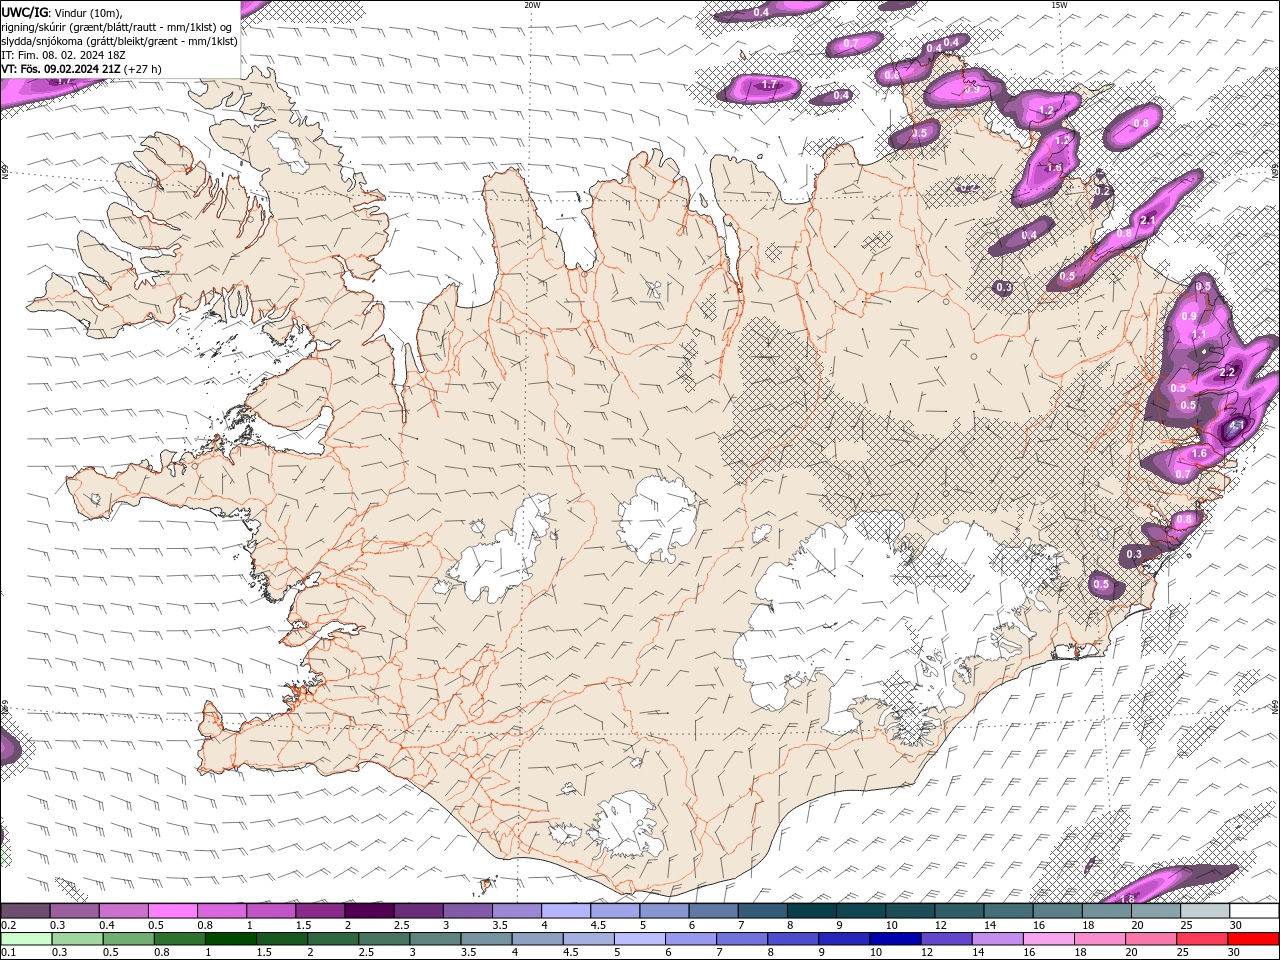
Task: Click the 0.5 green swatch in the lower legend row
Action: click(x=128, y=939)
